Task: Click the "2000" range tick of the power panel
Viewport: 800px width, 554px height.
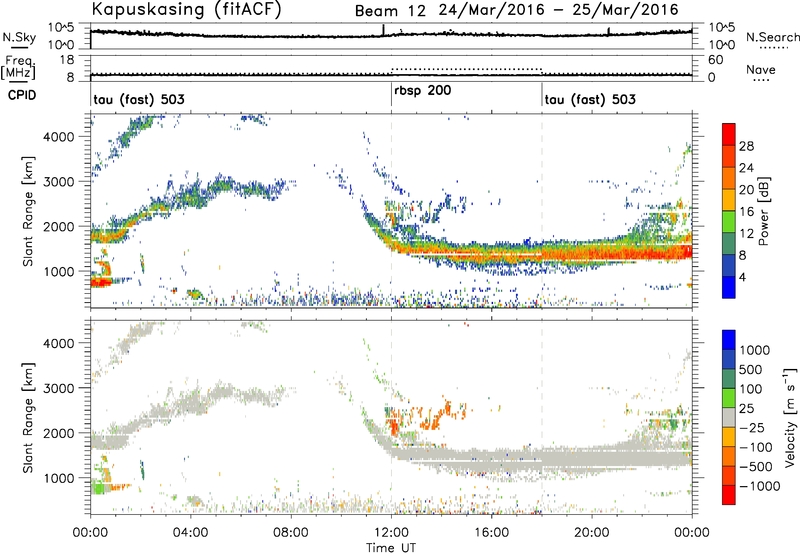Action: tap(59, 226)
